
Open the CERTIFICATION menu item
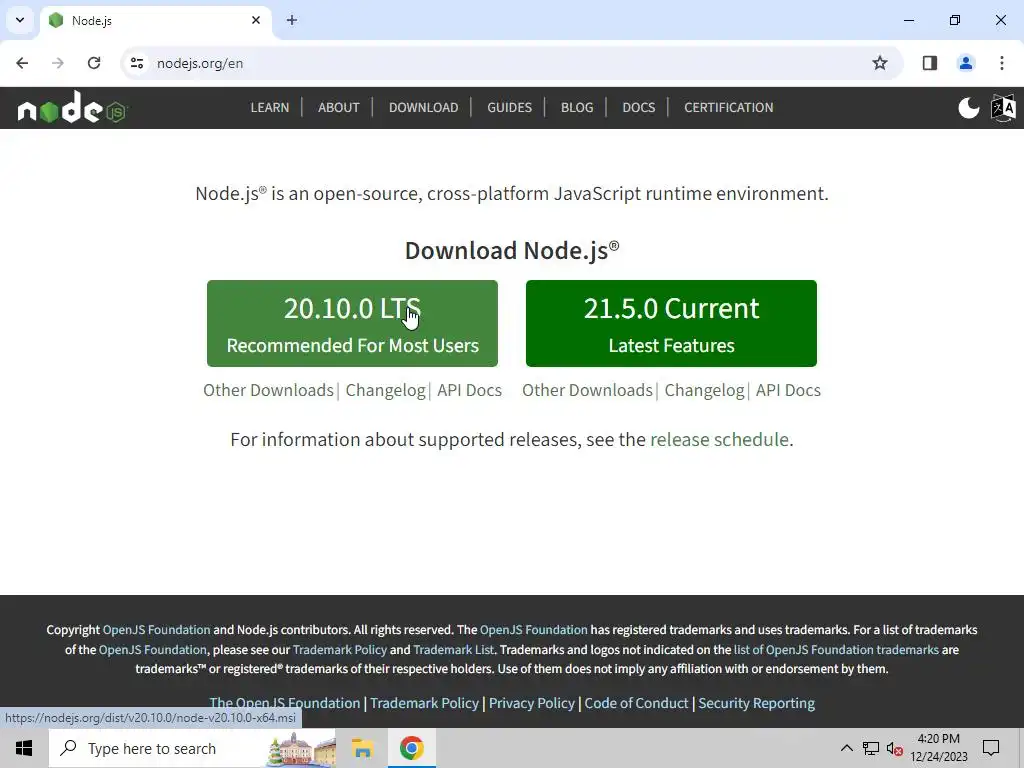[x=728, y=107]
